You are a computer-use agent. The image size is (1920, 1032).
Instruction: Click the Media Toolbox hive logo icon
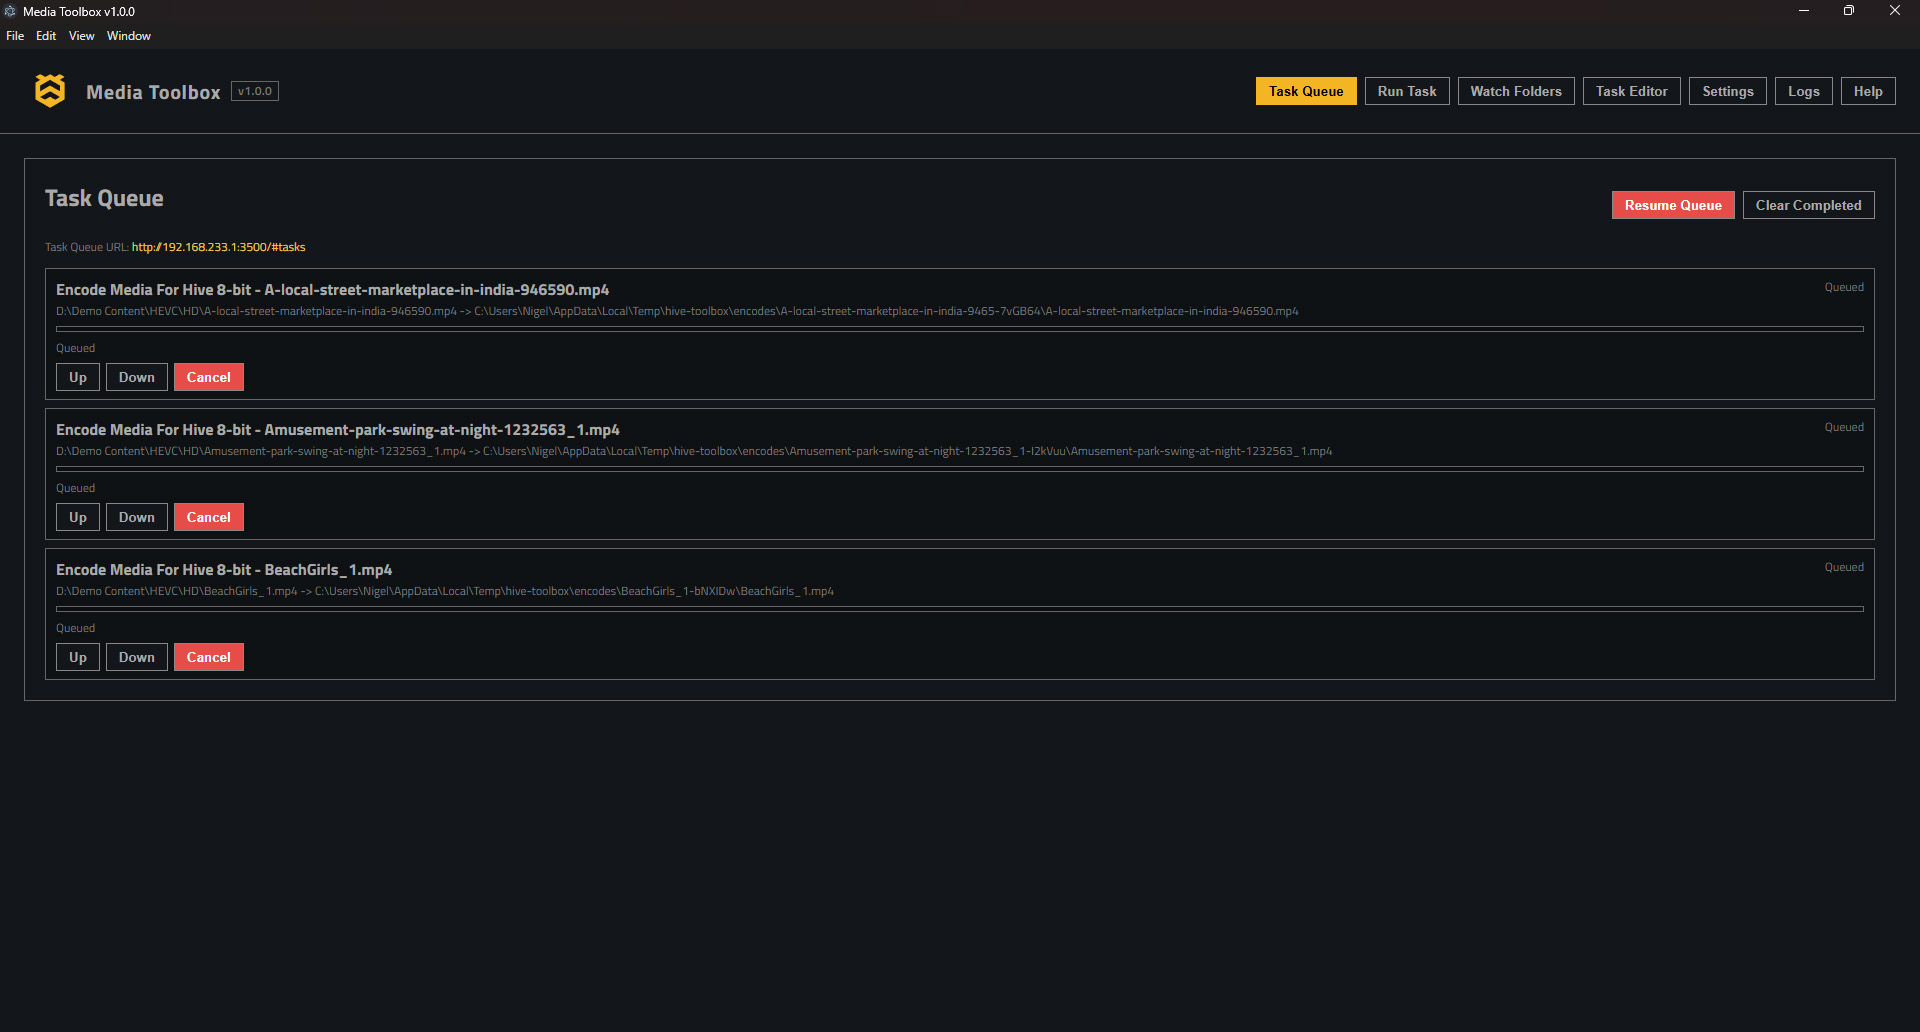[x=49, y=91]
